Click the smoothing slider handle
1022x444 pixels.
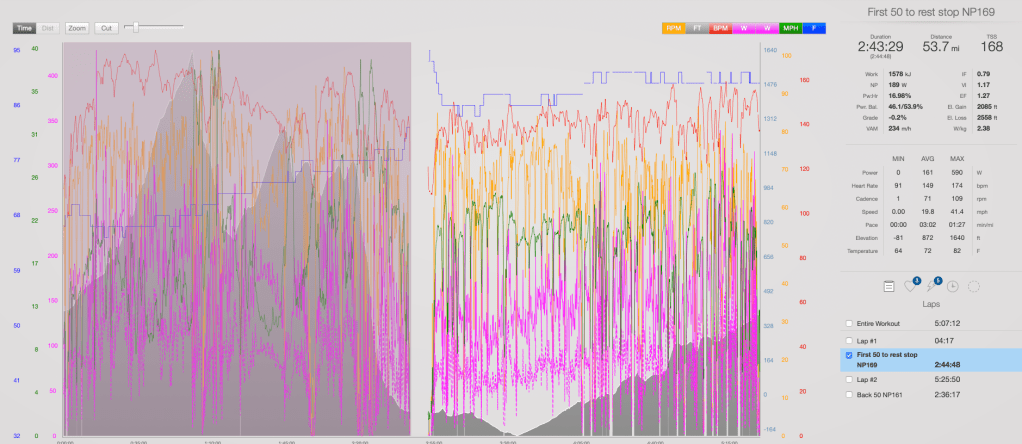click(136, 27)
